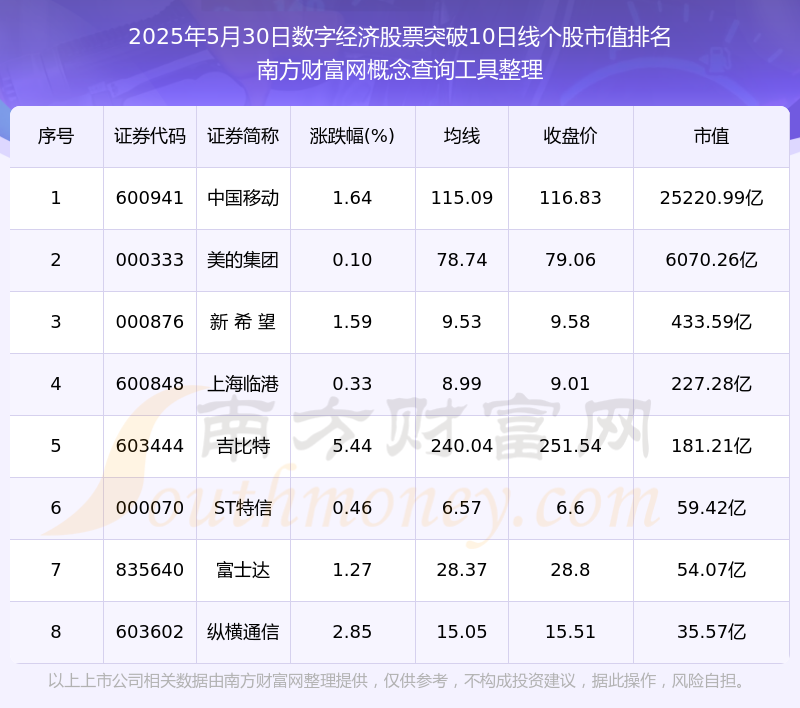The height and width of the screenshot is (708, 800).
Task: Click change percentage 1.59
Action: [x=352, y=322]
